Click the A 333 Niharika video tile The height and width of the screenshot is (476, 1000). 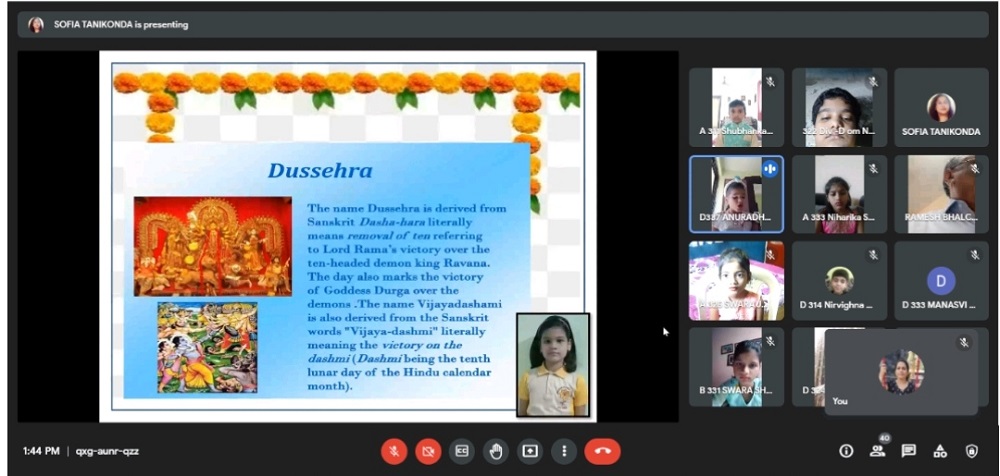coord(839,194)
